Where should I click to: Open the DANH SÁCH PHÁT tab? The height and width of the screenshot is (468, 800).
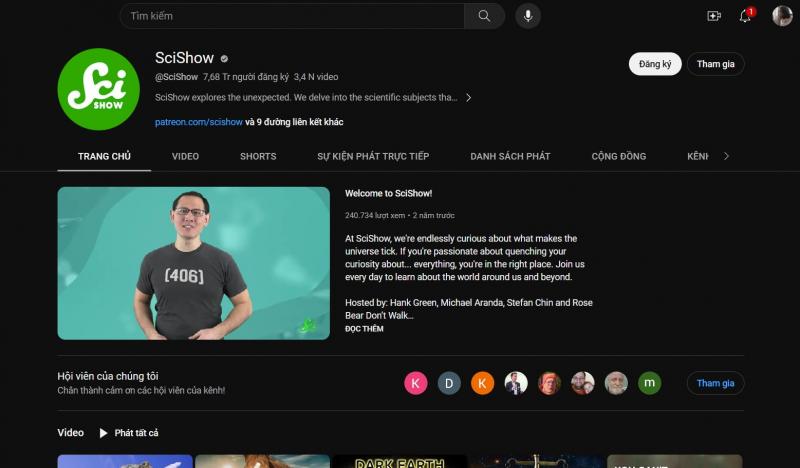click(510, 156)
